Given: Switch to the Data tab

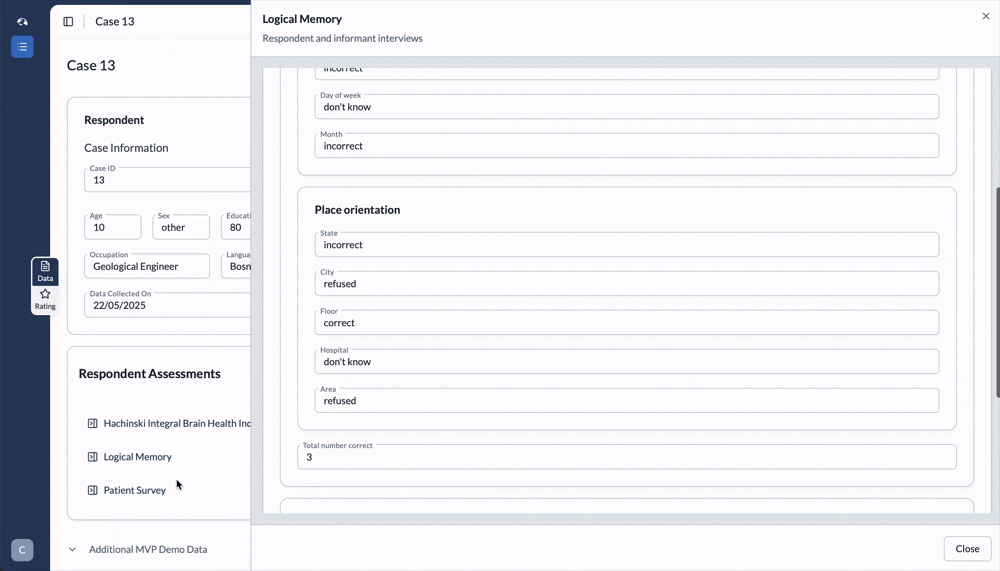Looking at the screenshot, I should [45, 271].
